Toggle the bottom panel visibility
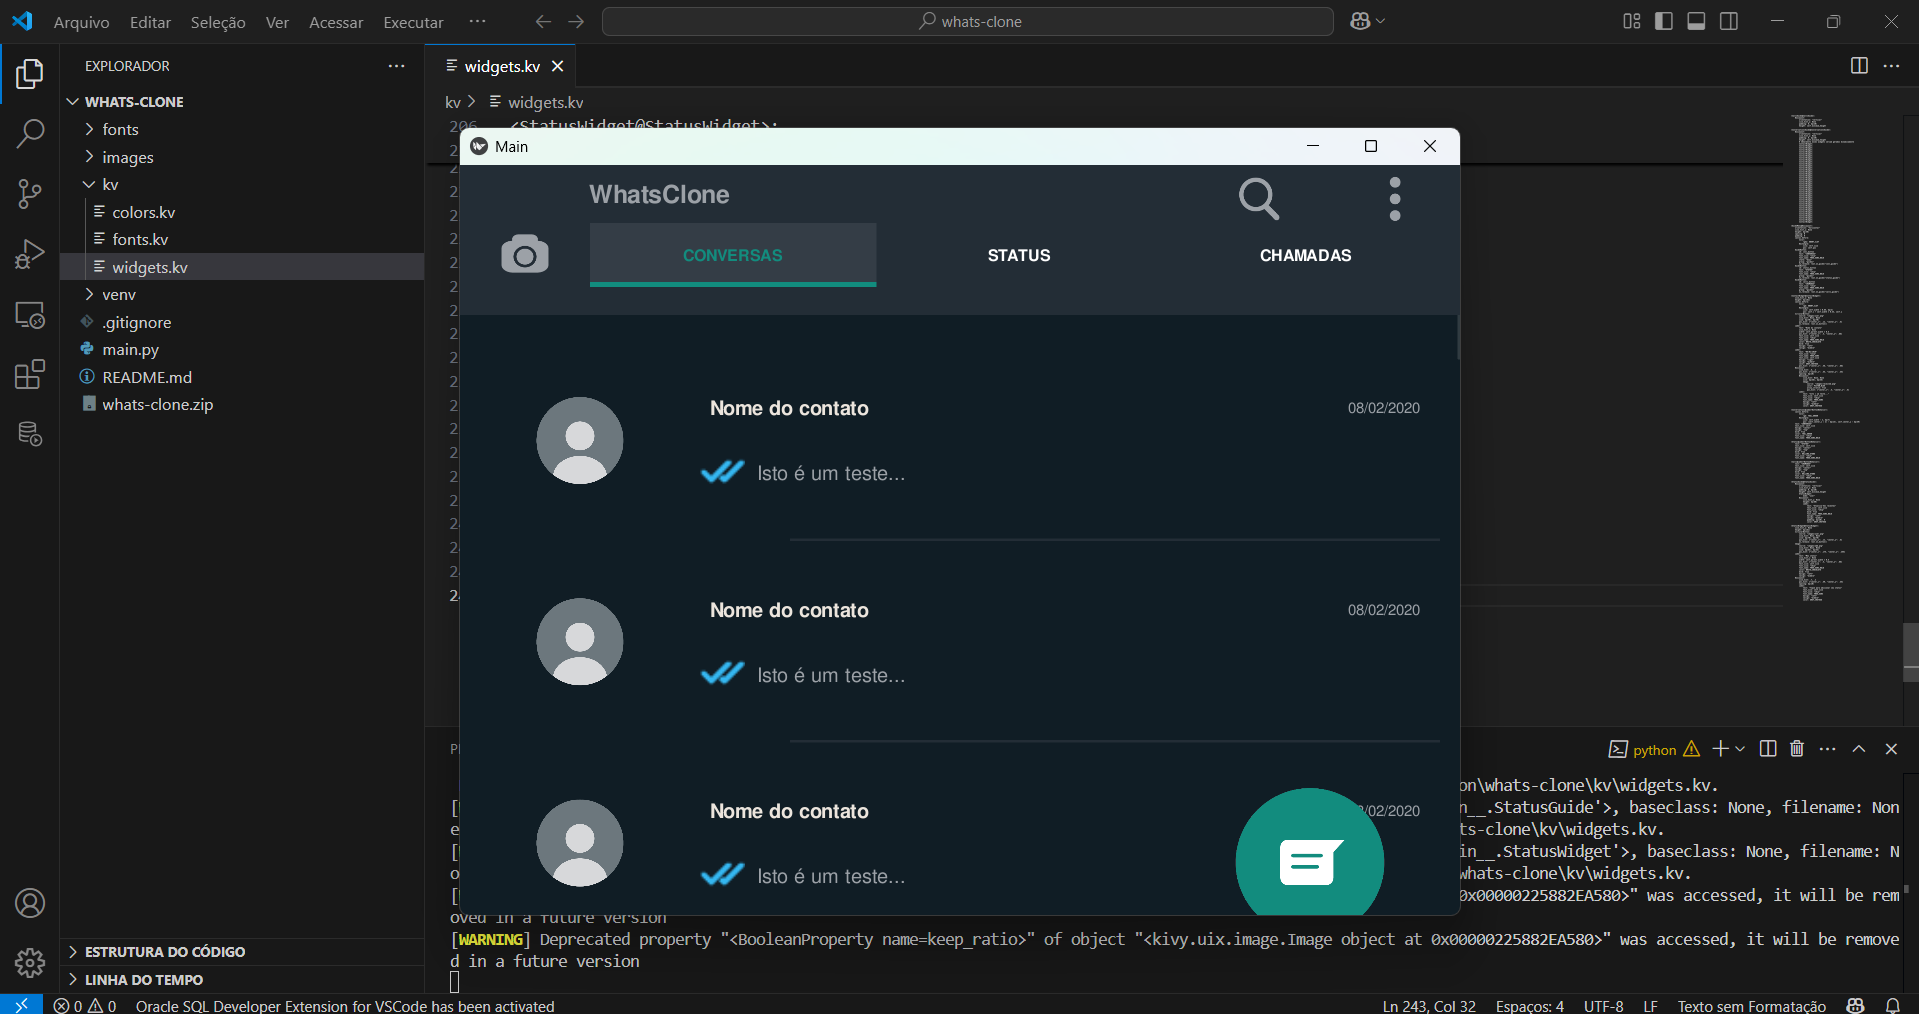 [1696, 21]
